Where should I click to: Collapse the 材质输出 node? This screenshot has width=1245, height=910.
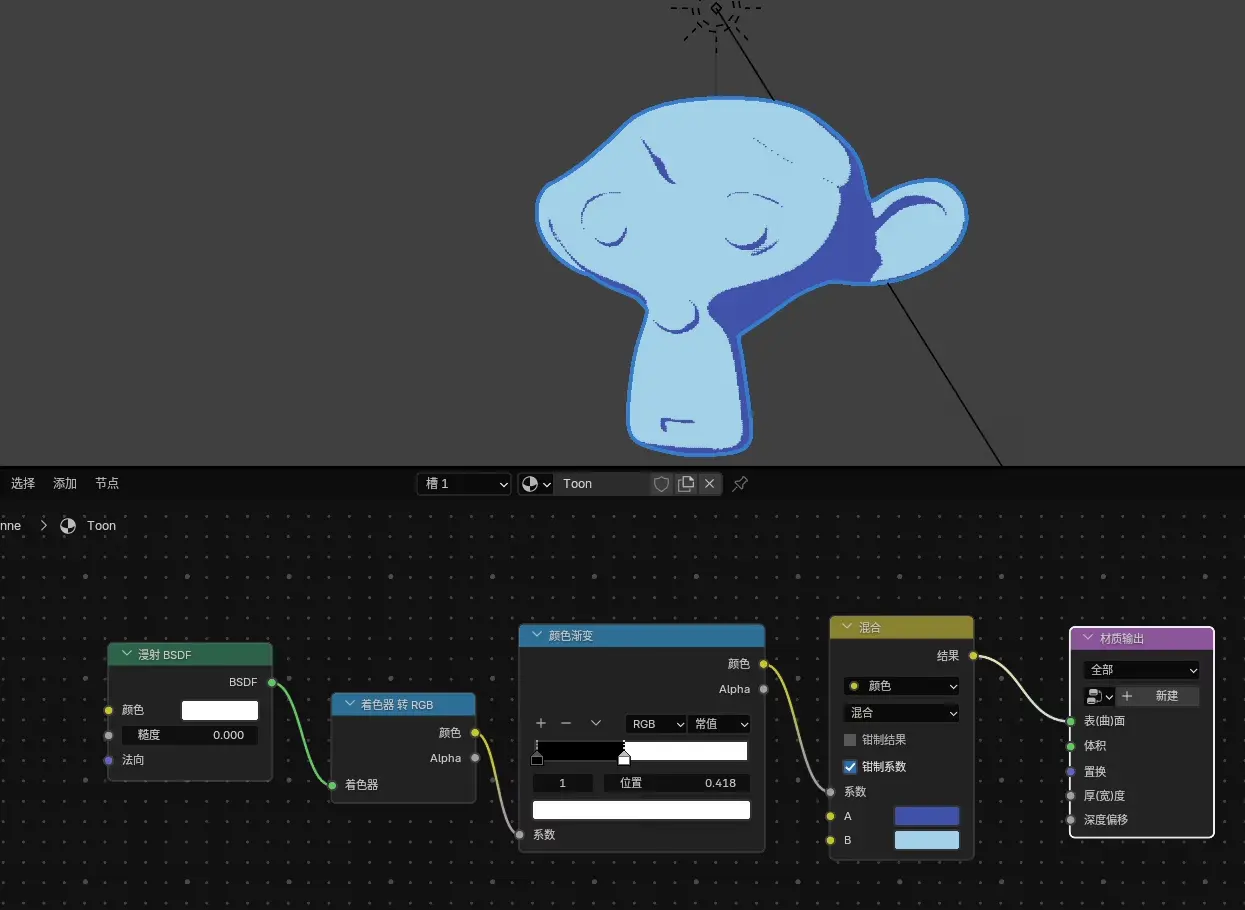(x=1089, y=638)
